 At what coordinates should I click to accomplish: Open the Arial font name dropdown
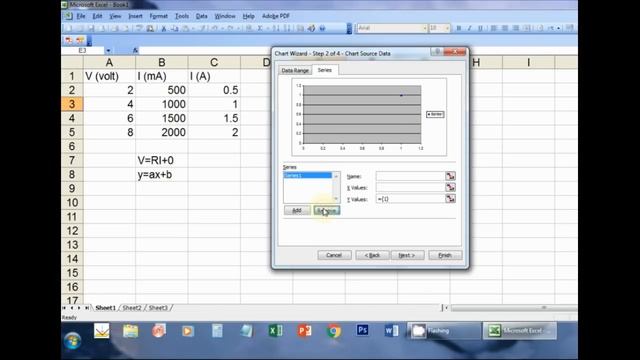424,28
